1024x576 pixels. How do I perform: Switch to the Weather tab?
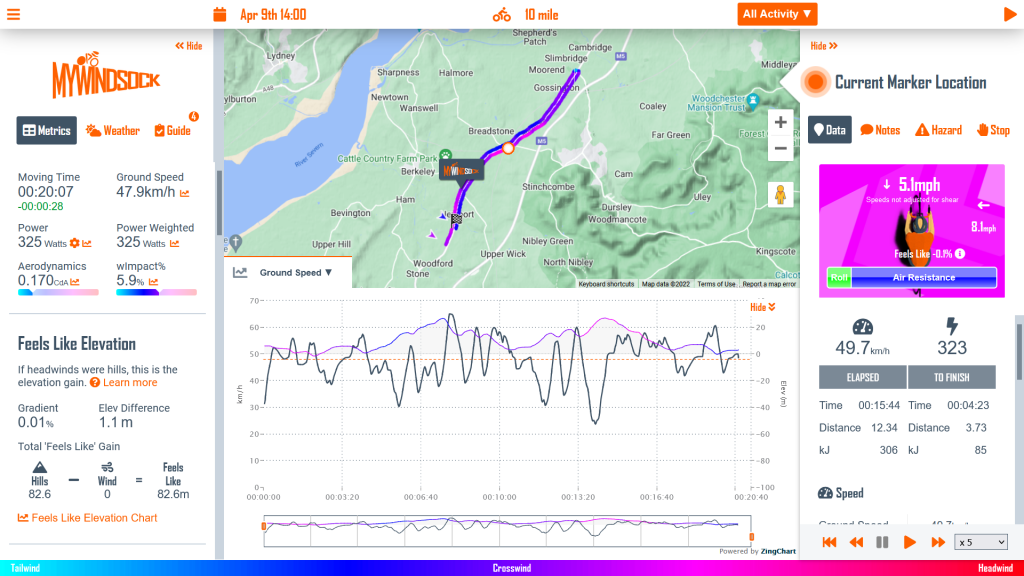(x=113, y=130)
